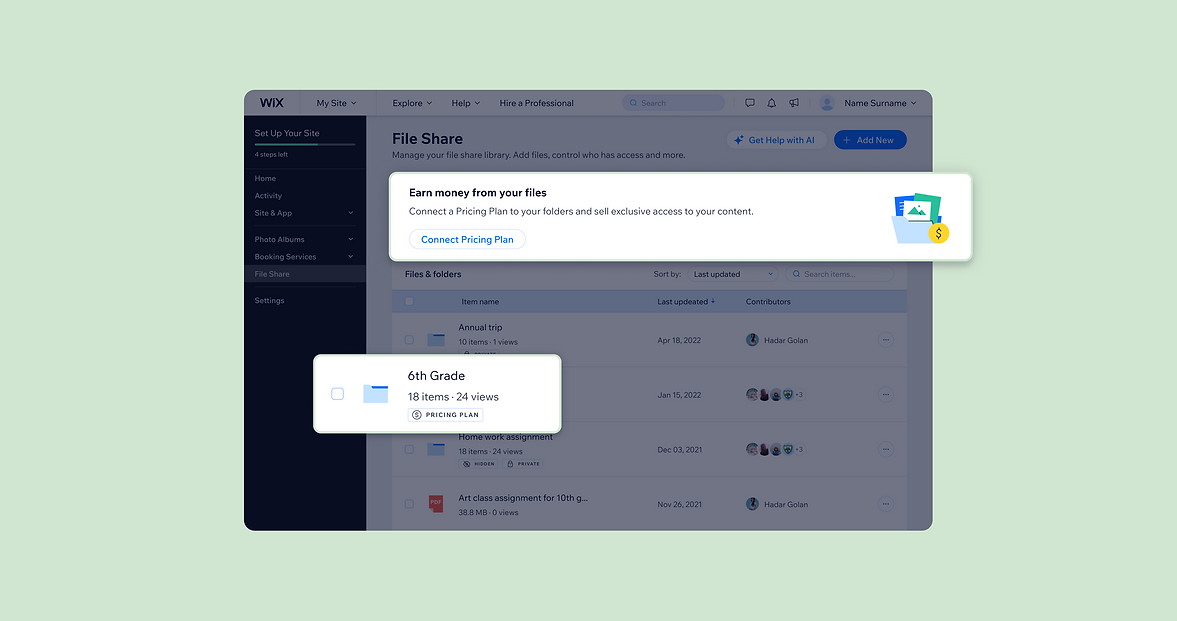Click the Item name column header
This screenshot has width=1177, height=621.
480,302
